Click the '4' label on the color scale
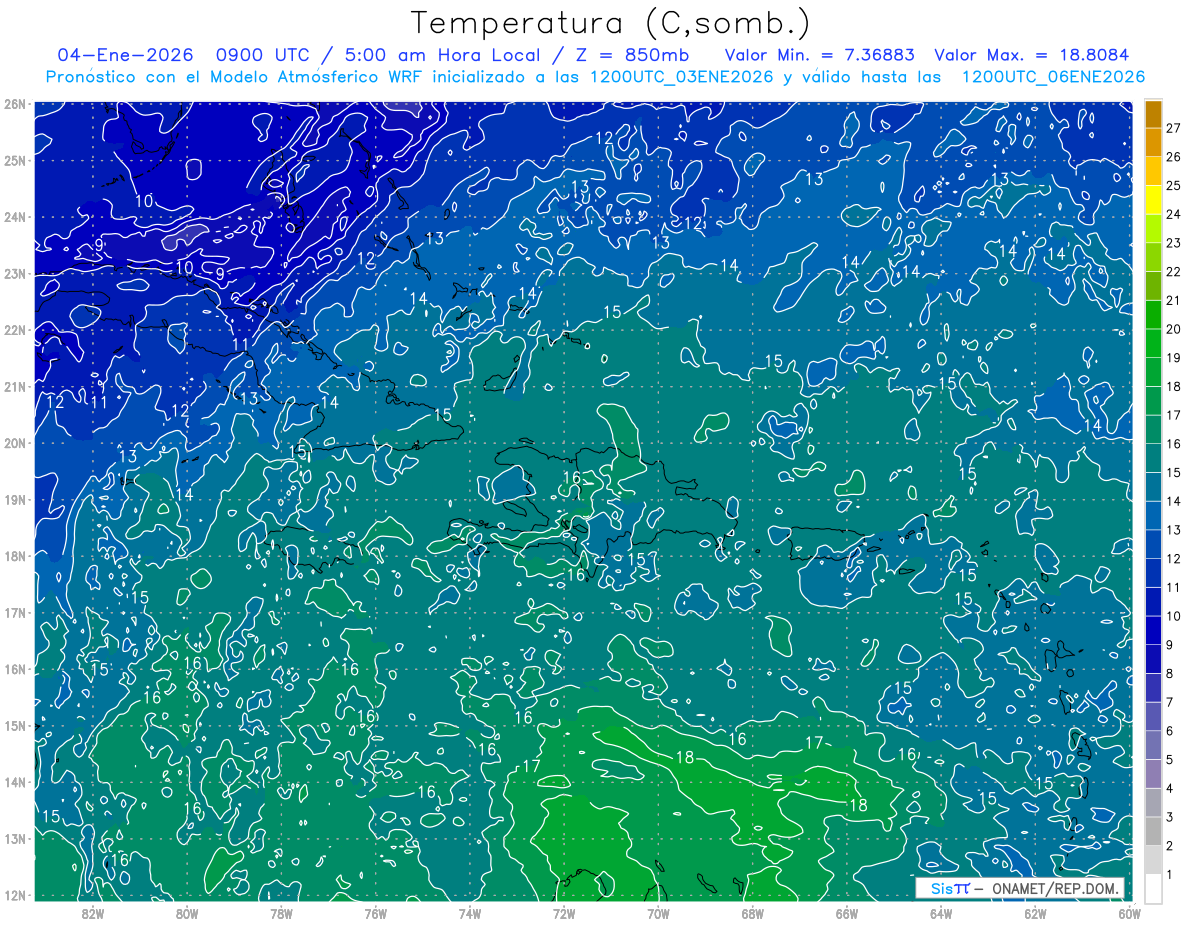 (x=1170, y=789)
